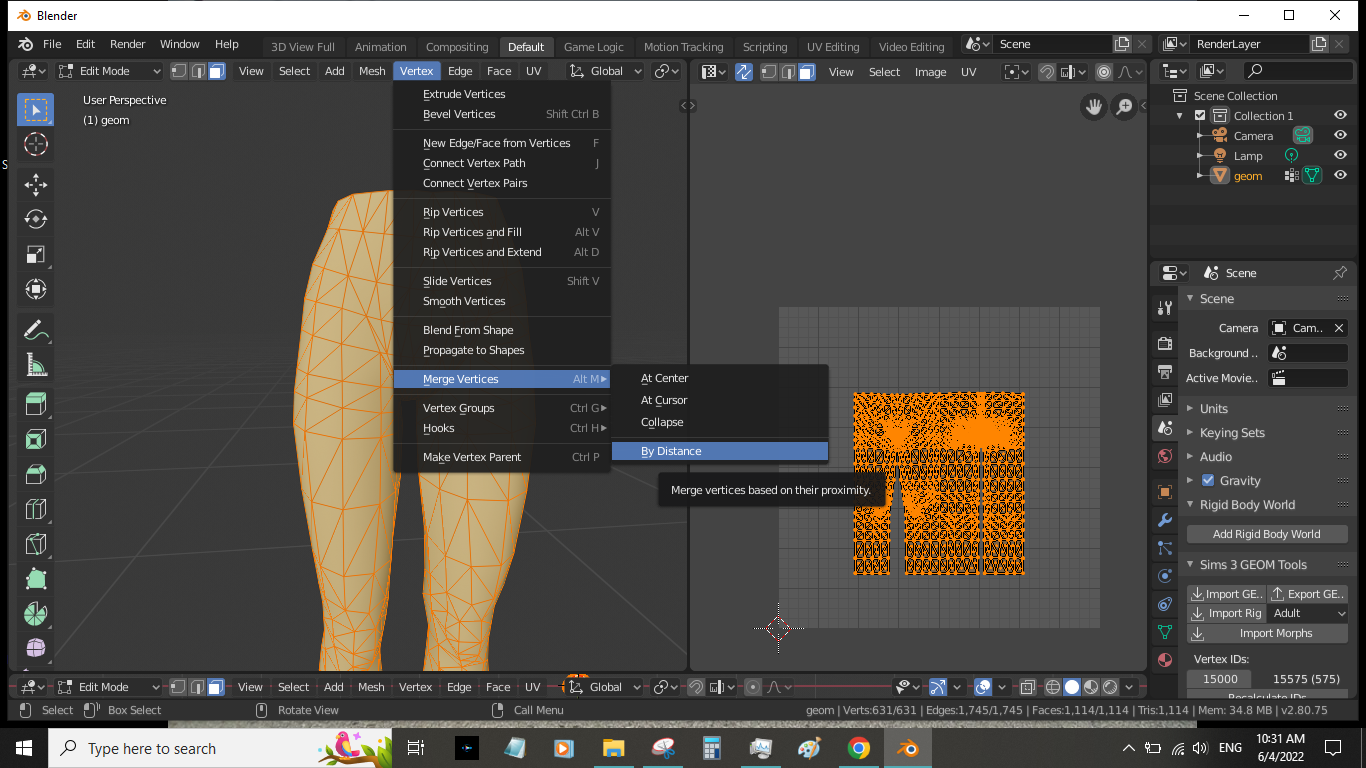Choose By Distance in Merge Vertices submenu
1366x768 pixels.
point(720,451)
